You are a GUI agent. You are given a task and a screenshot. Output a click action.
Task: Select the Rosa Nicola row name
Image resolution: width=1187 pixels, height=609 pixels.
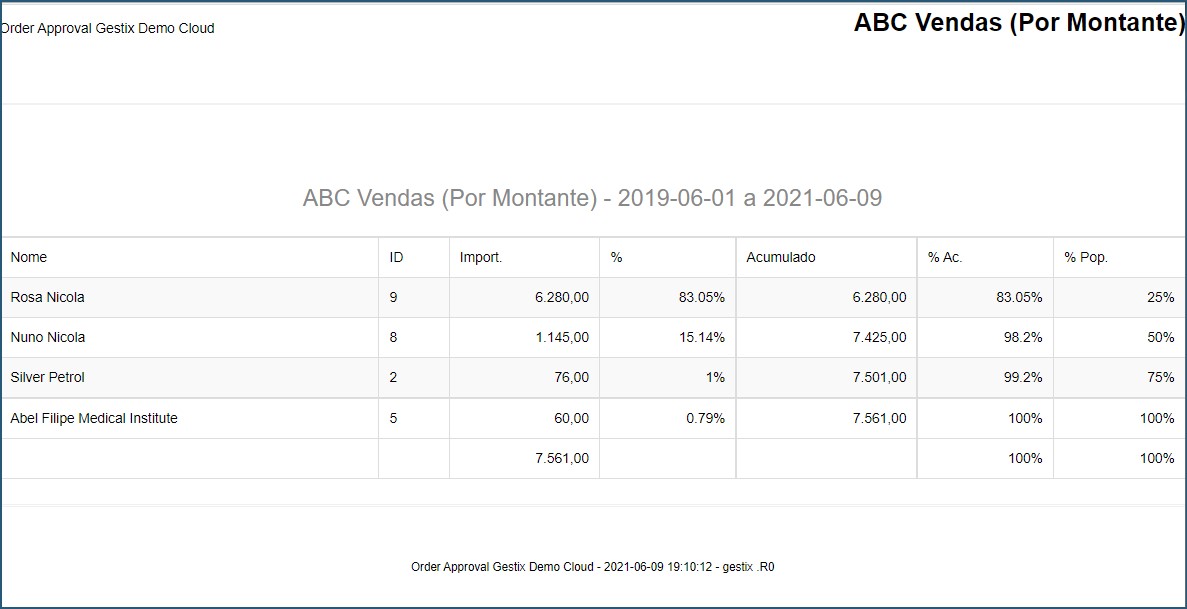click(48, 298)
